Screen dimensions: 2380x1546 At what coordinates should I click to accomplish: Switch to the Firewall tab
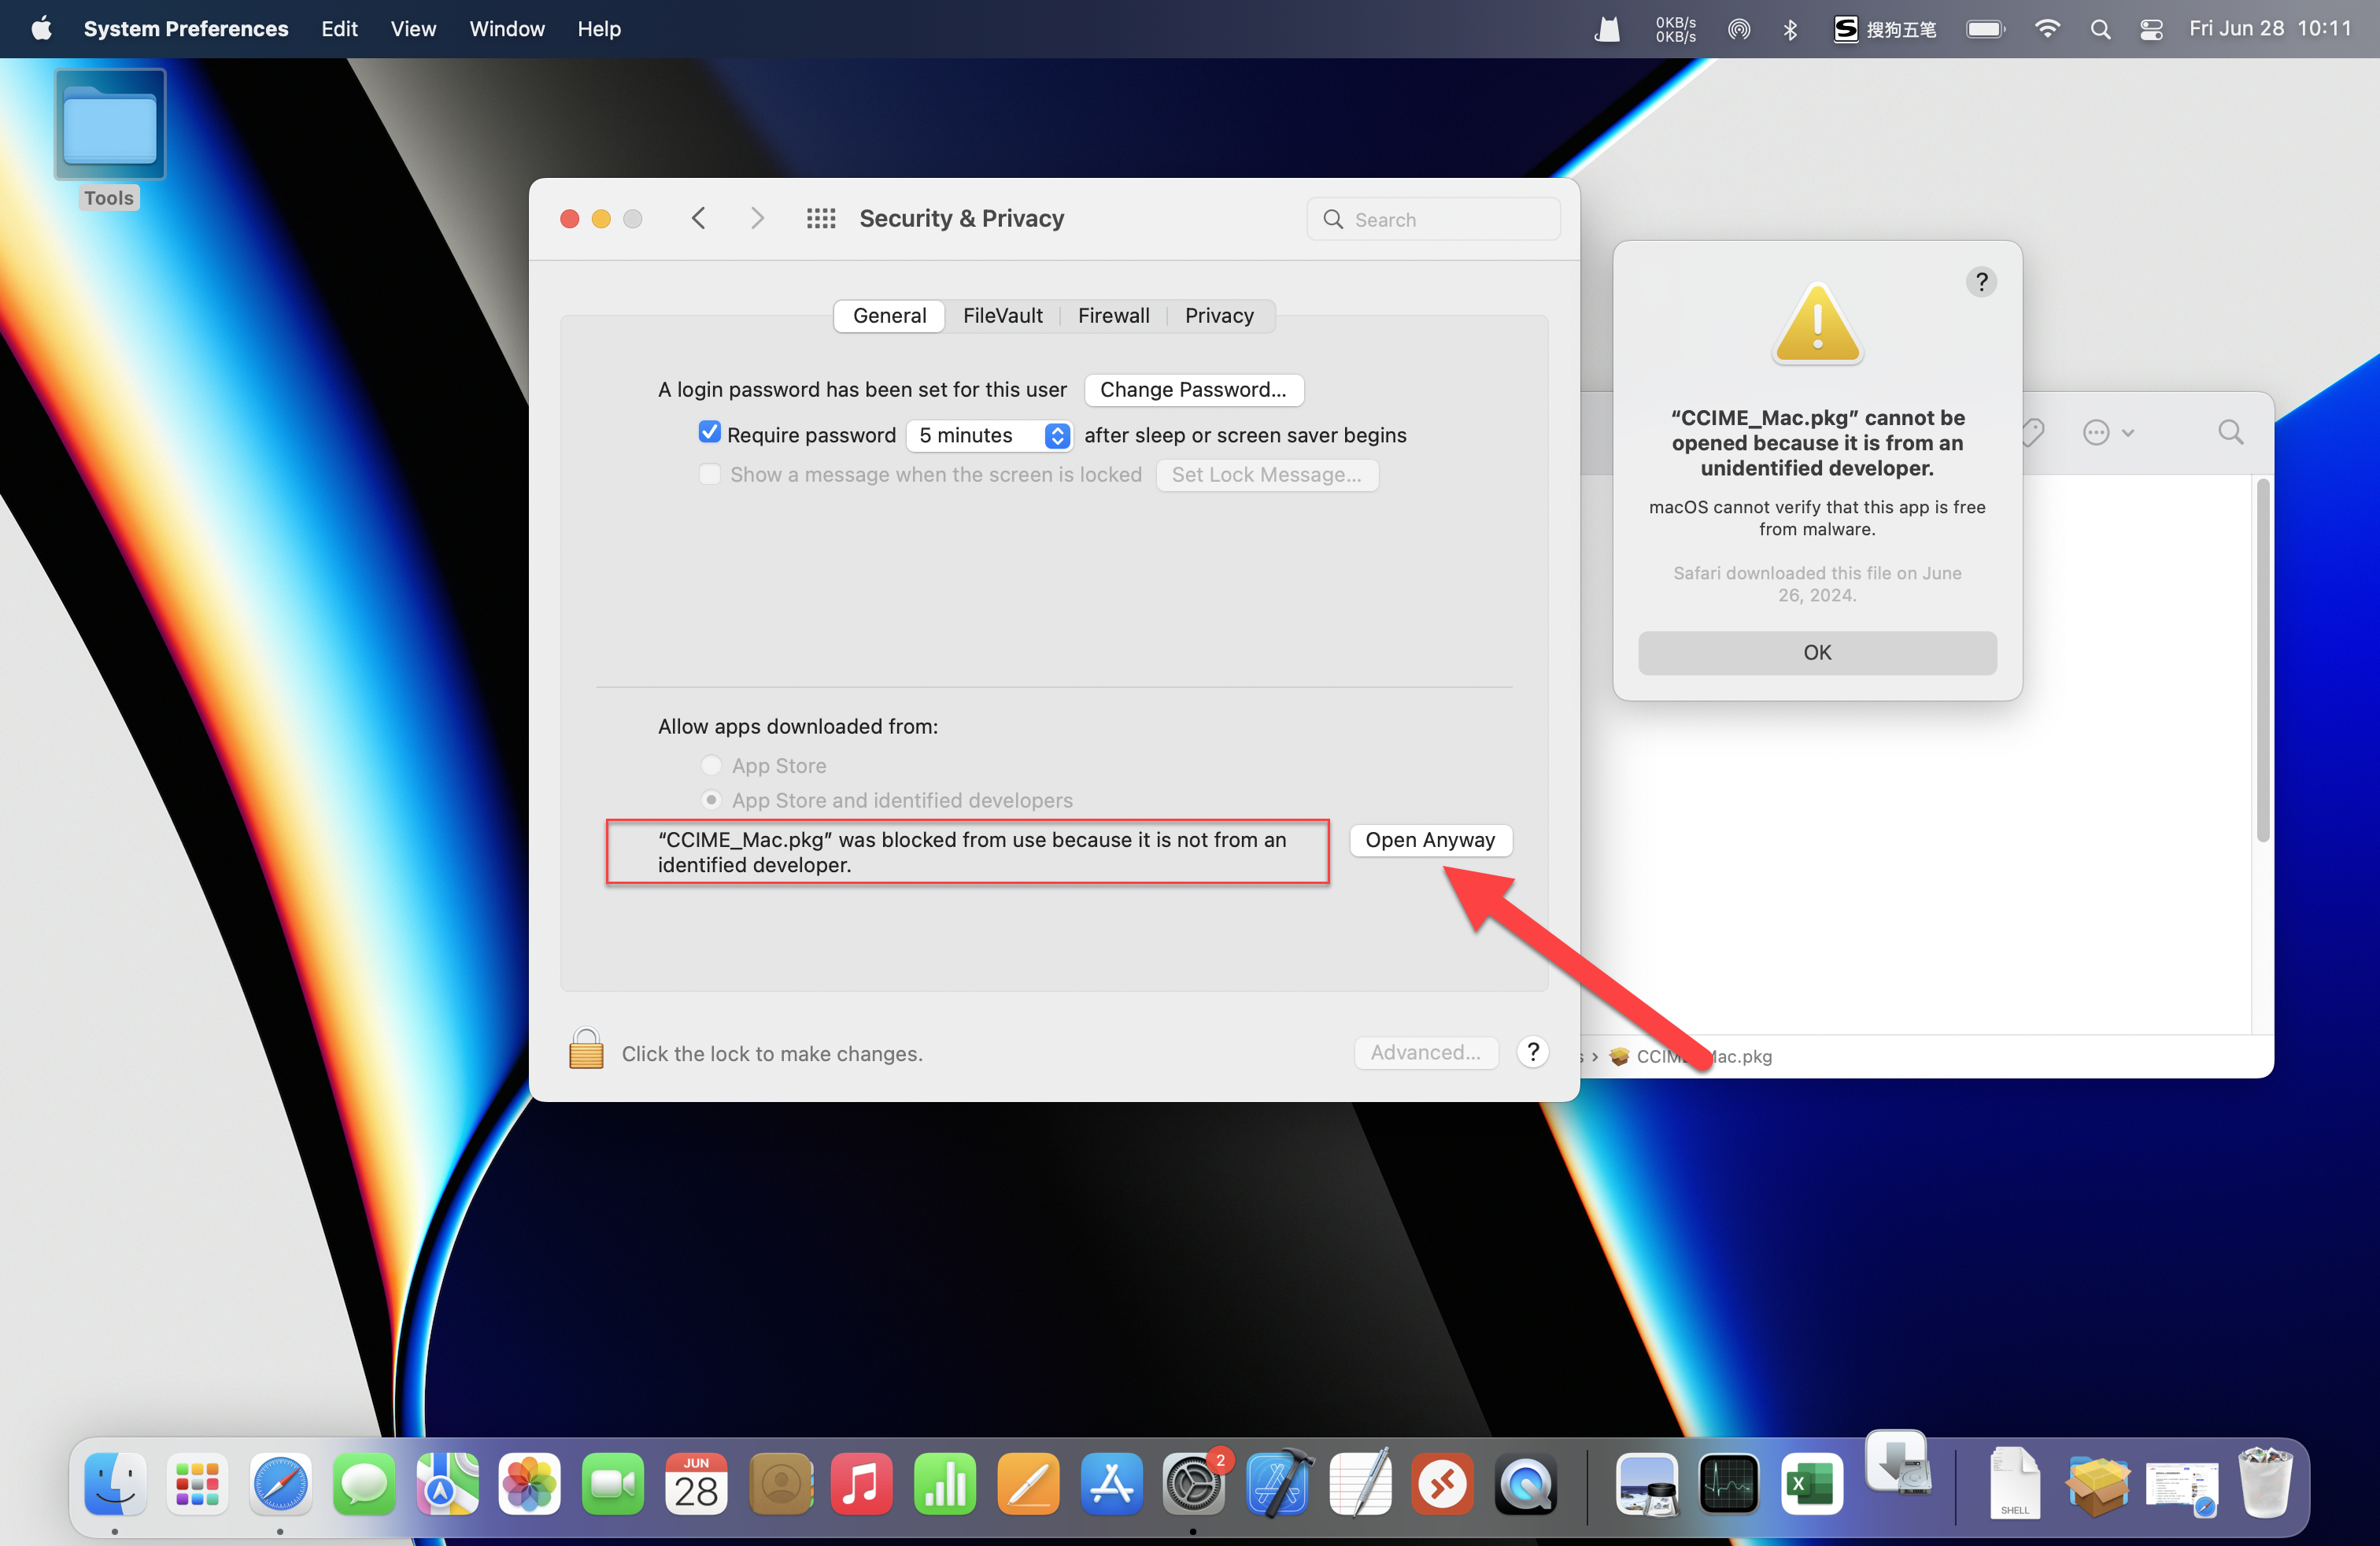(x=1113, y=316)
